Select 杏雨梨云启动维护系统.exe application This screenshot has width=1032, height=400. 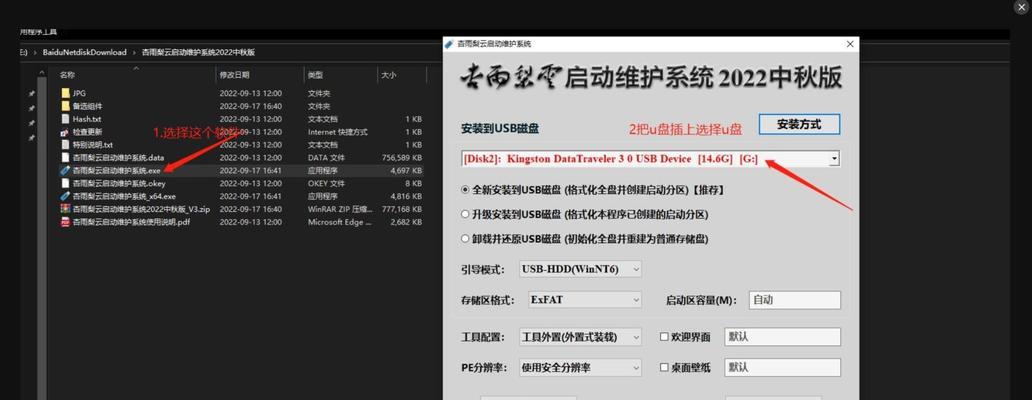tap(111, 170)
